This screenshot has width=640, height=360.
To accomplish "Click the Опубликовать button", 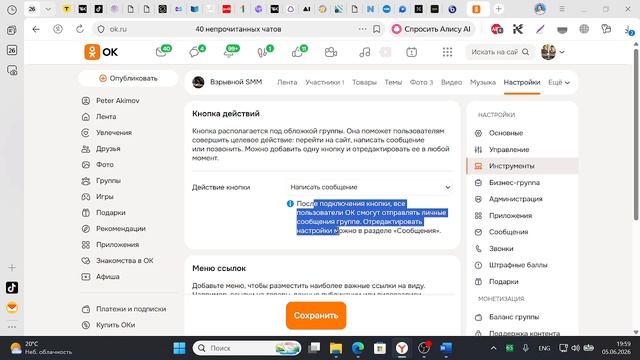I will click(128, 78).
